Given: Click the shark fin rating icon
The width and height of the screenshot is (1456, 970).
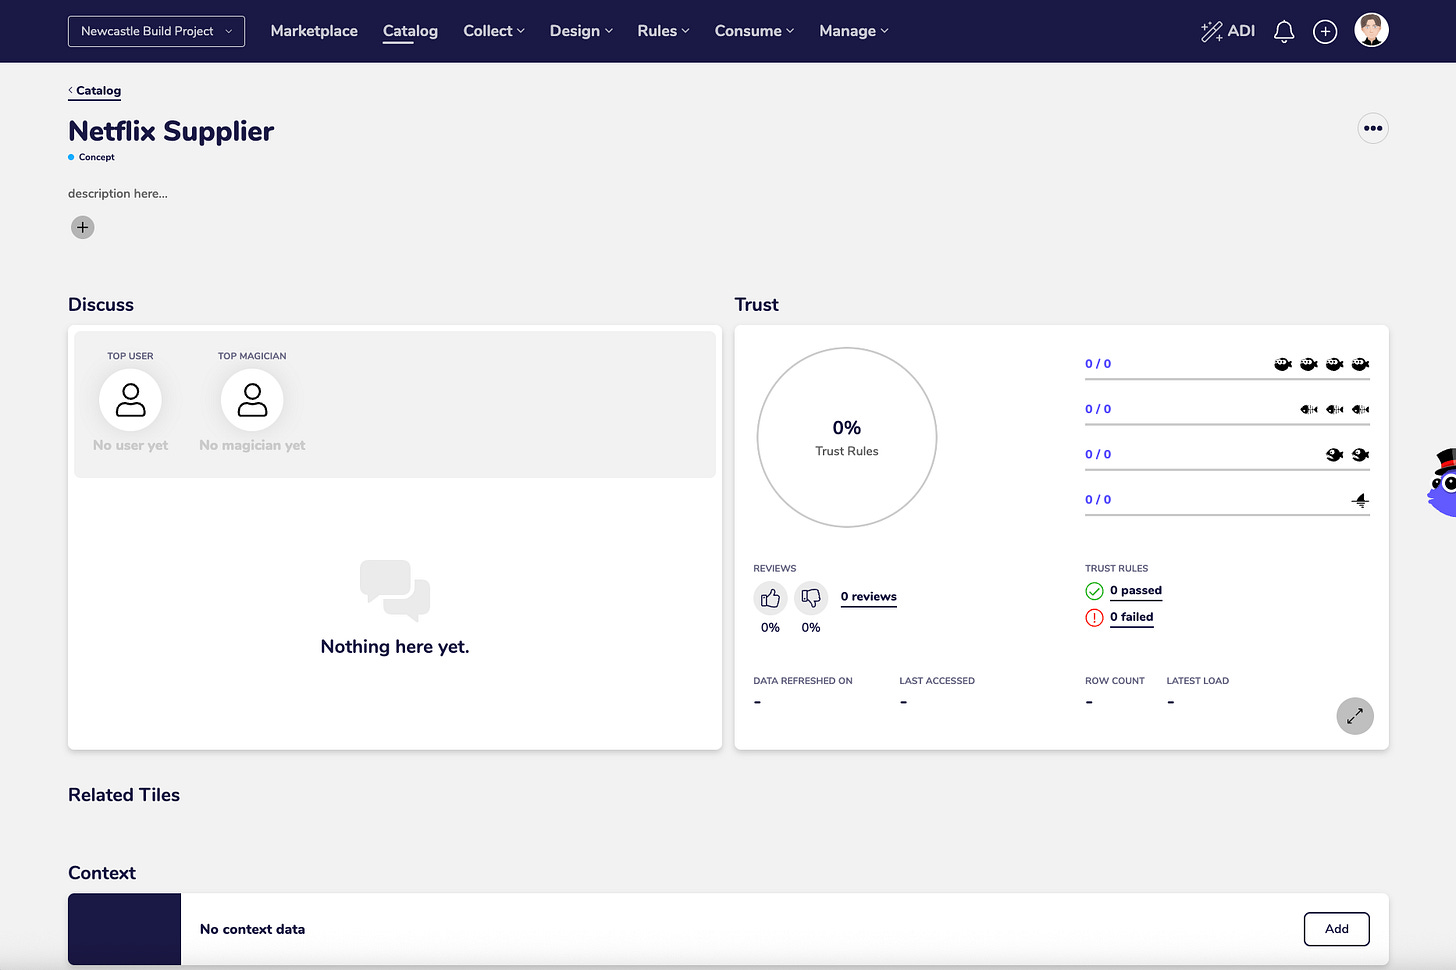Looking at the screenshot, I should point(1360,500).
